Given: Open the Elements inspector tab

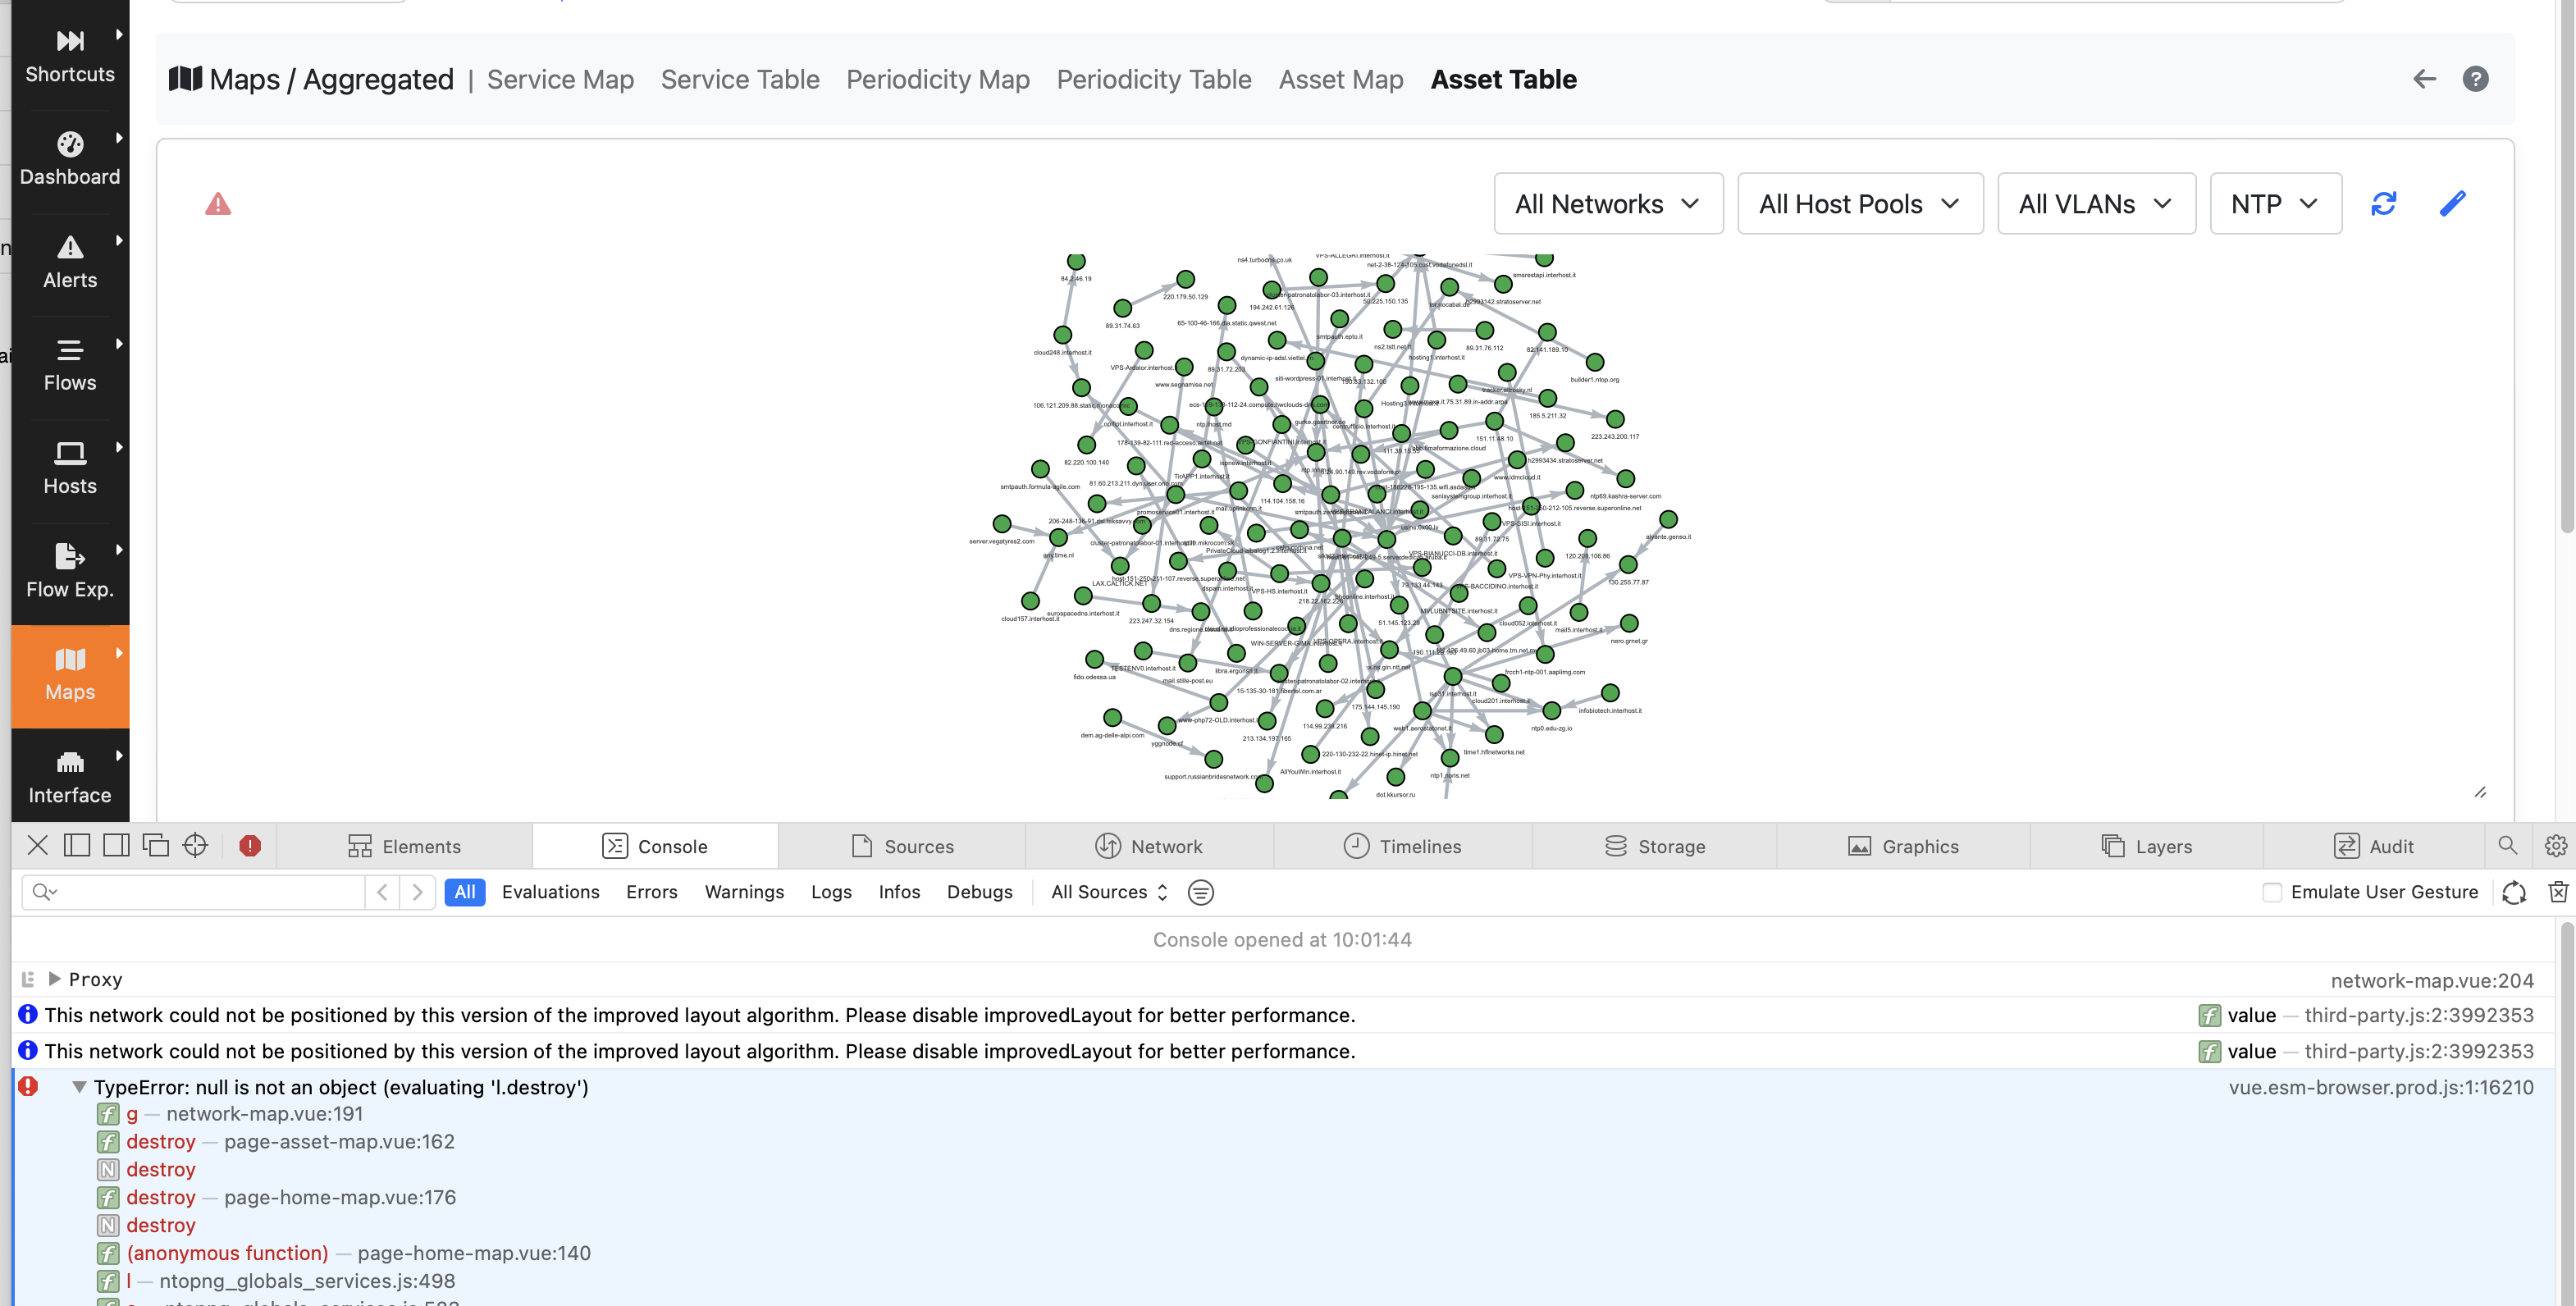Looking at the screenshot, I should point(404,846).
